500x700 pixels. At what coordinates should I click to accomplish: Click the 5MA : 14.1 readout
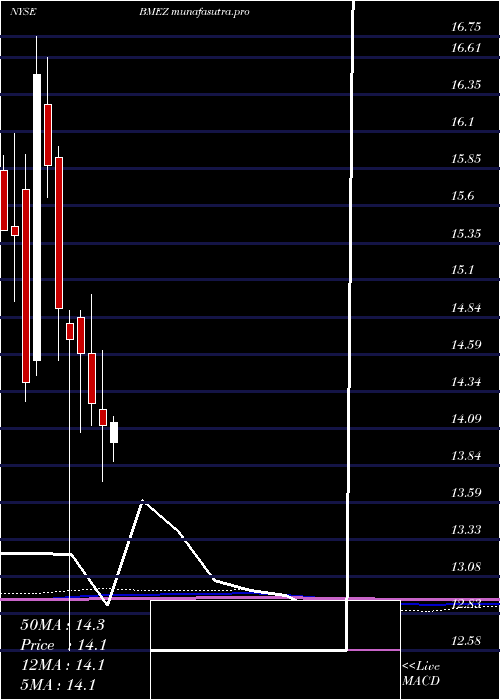pos(58,685)
